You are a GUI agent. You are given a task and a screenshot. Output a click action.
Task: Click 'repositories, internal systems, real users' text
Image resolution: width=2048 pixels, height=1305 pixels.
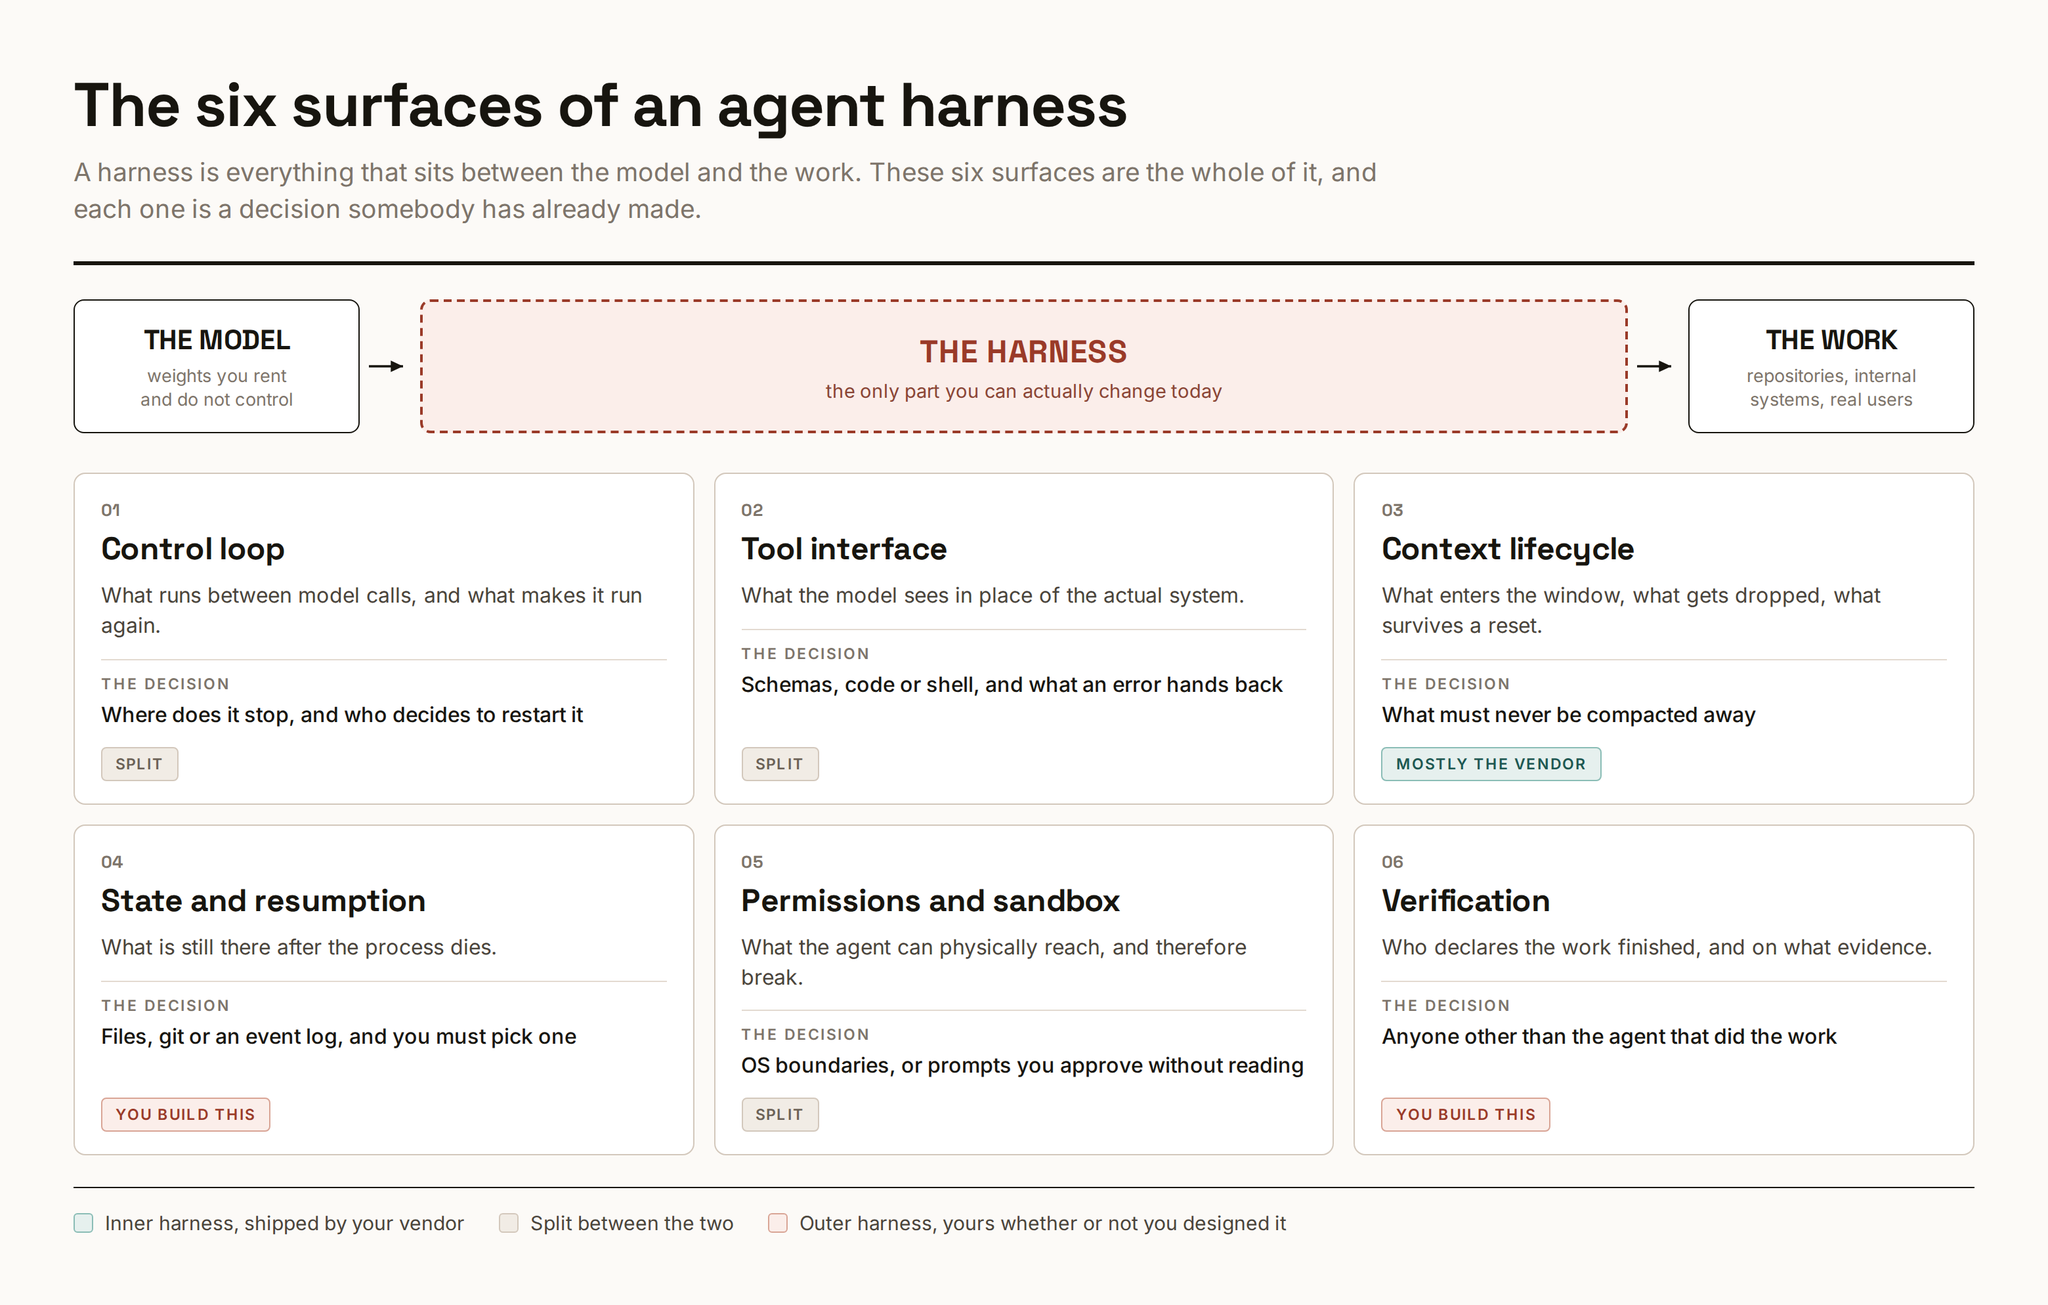pyautogui.click(x=1831, y=388)
